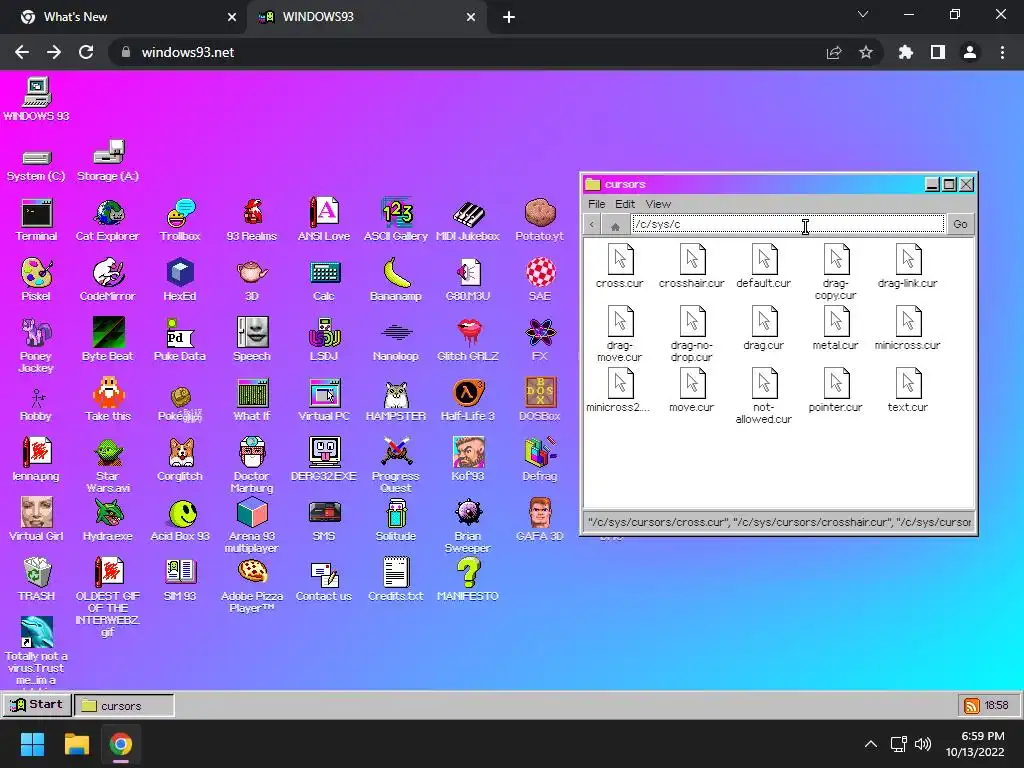Expand the tab search chevron in Chrome

863,14
